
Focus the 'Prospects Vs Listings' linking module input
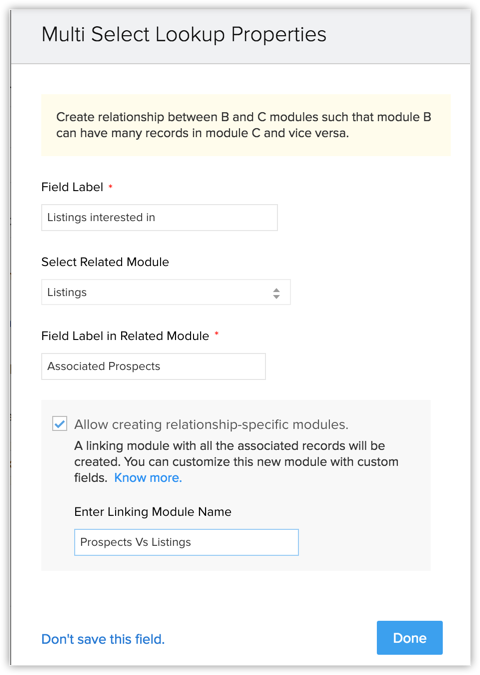tap(186, 542)
